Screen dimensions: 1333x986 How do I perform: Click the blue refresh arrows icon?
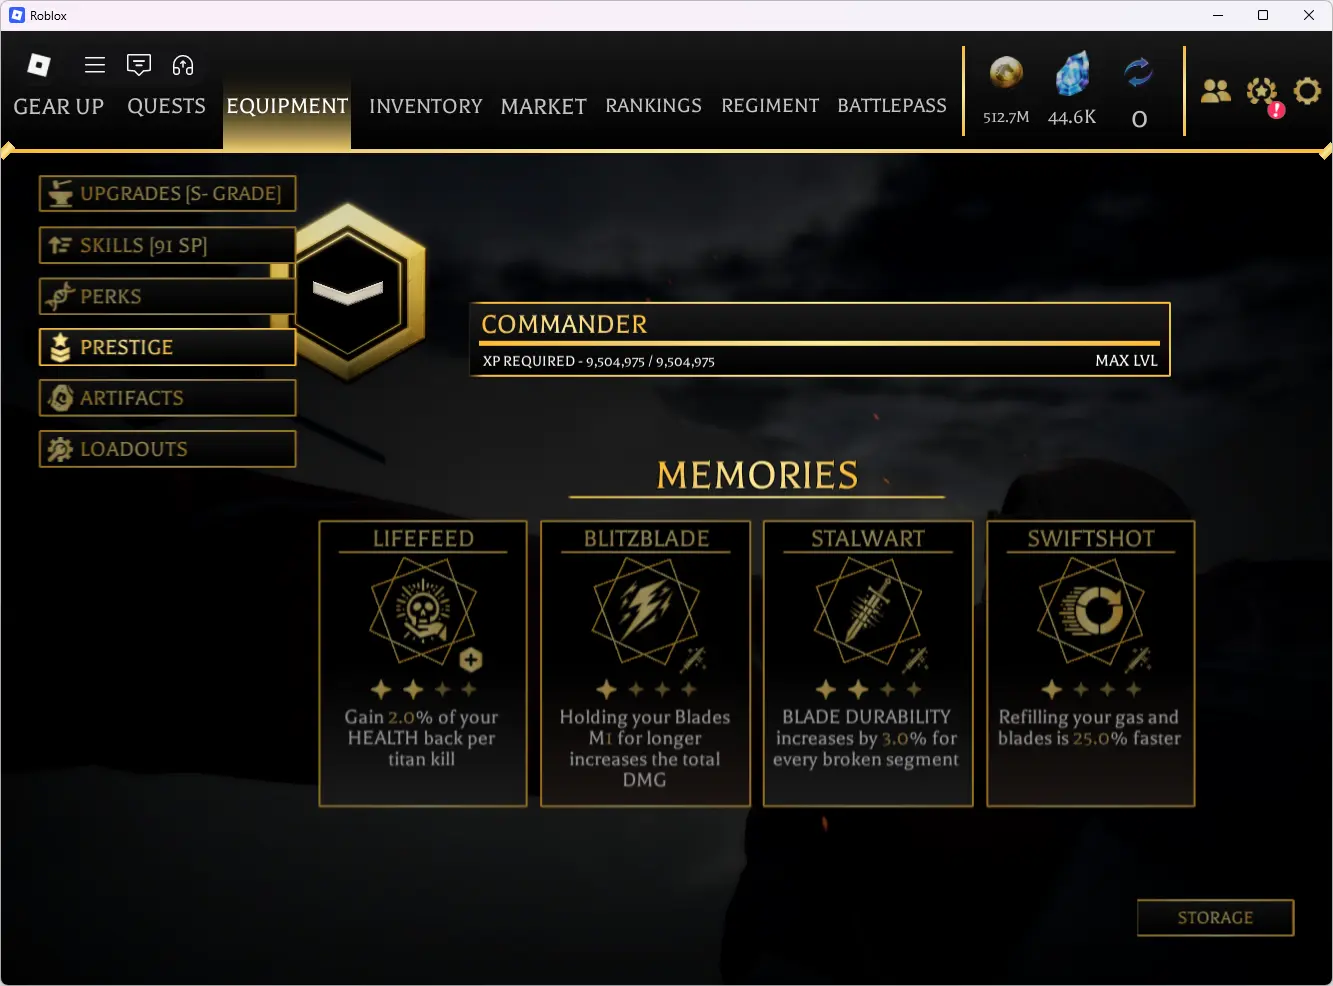(x=1138, y=73)
